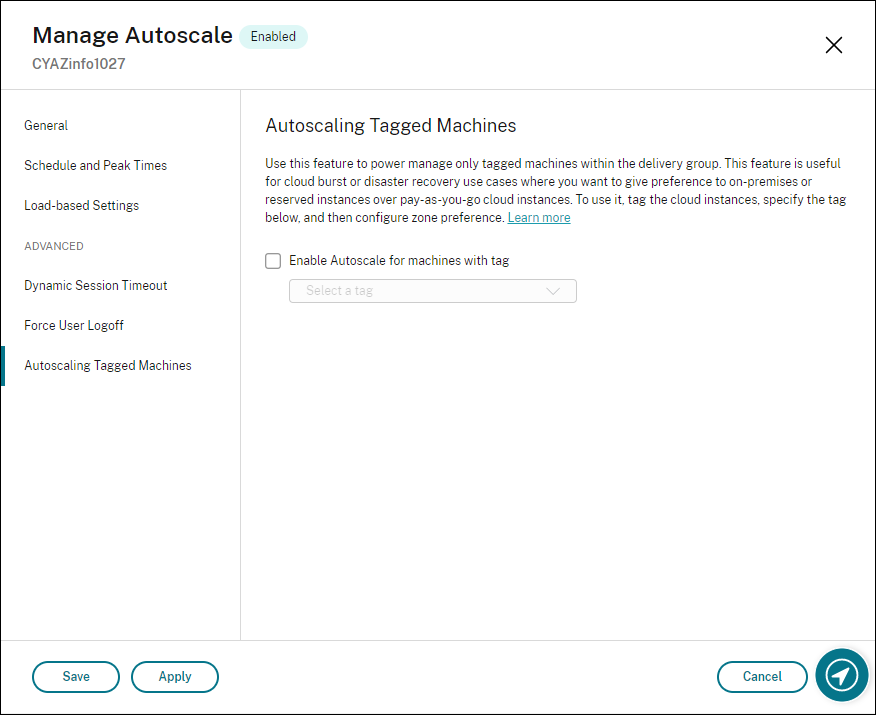Open Load-based Settings

[x=80, y=205]
